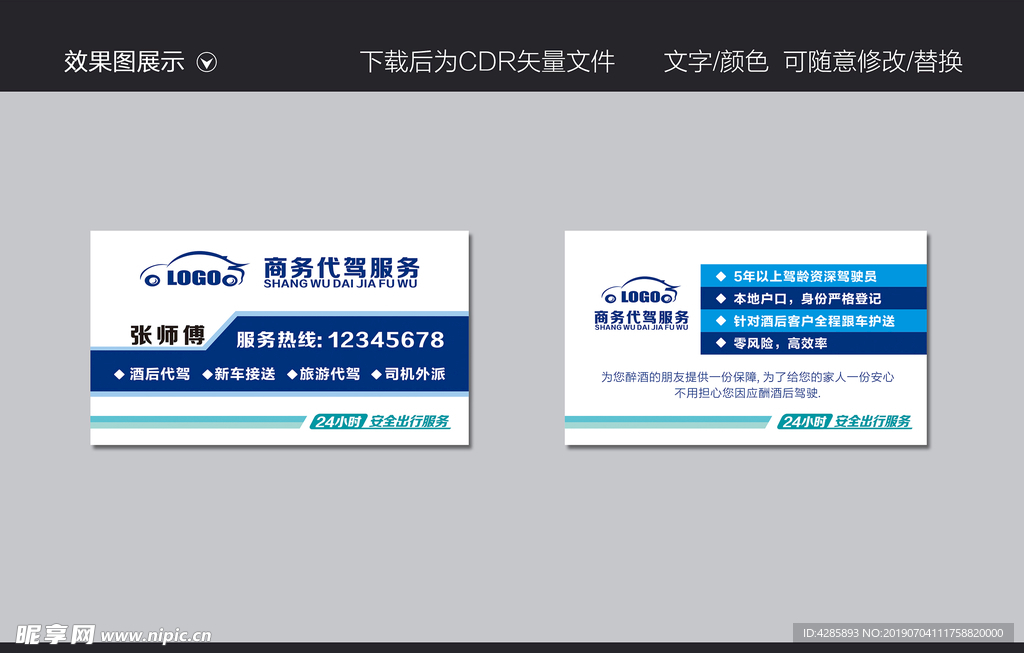Click the diamond icon before 酒后代驾
The width and height of the screenshot is (1024, 653).
[117, 375]
